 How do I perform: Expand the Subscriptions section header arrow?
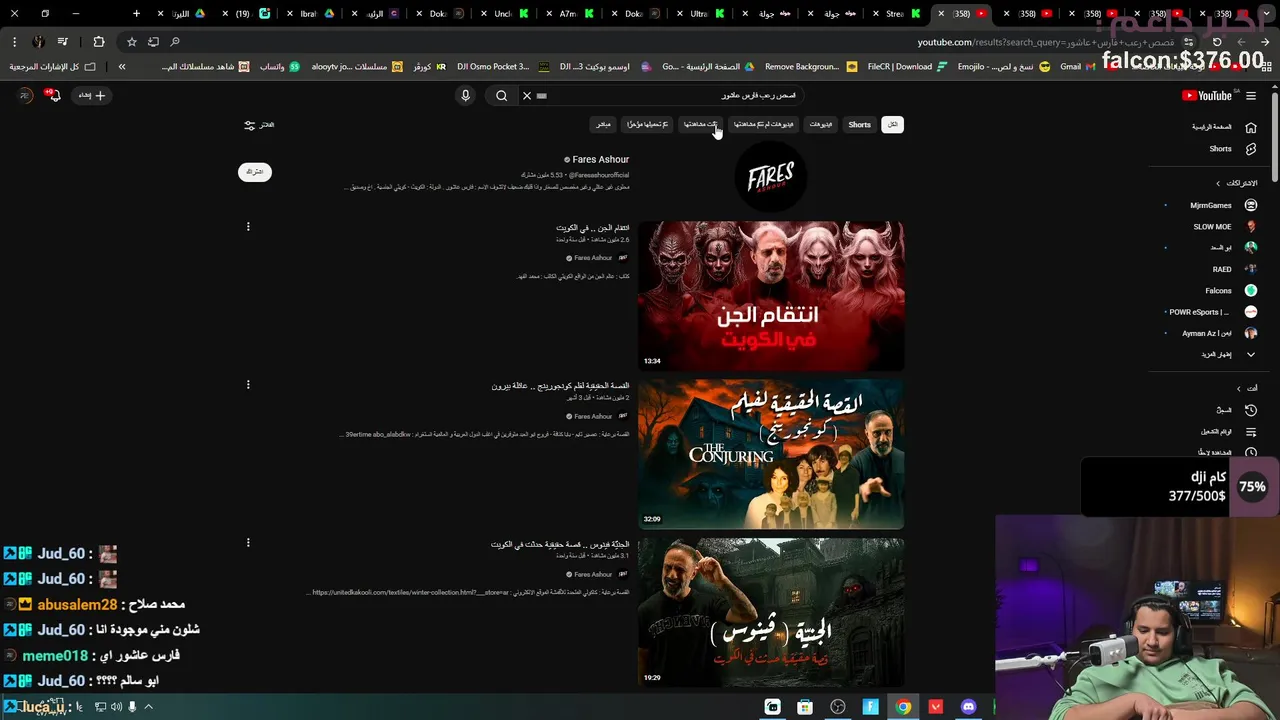[x=1217, y=183]
